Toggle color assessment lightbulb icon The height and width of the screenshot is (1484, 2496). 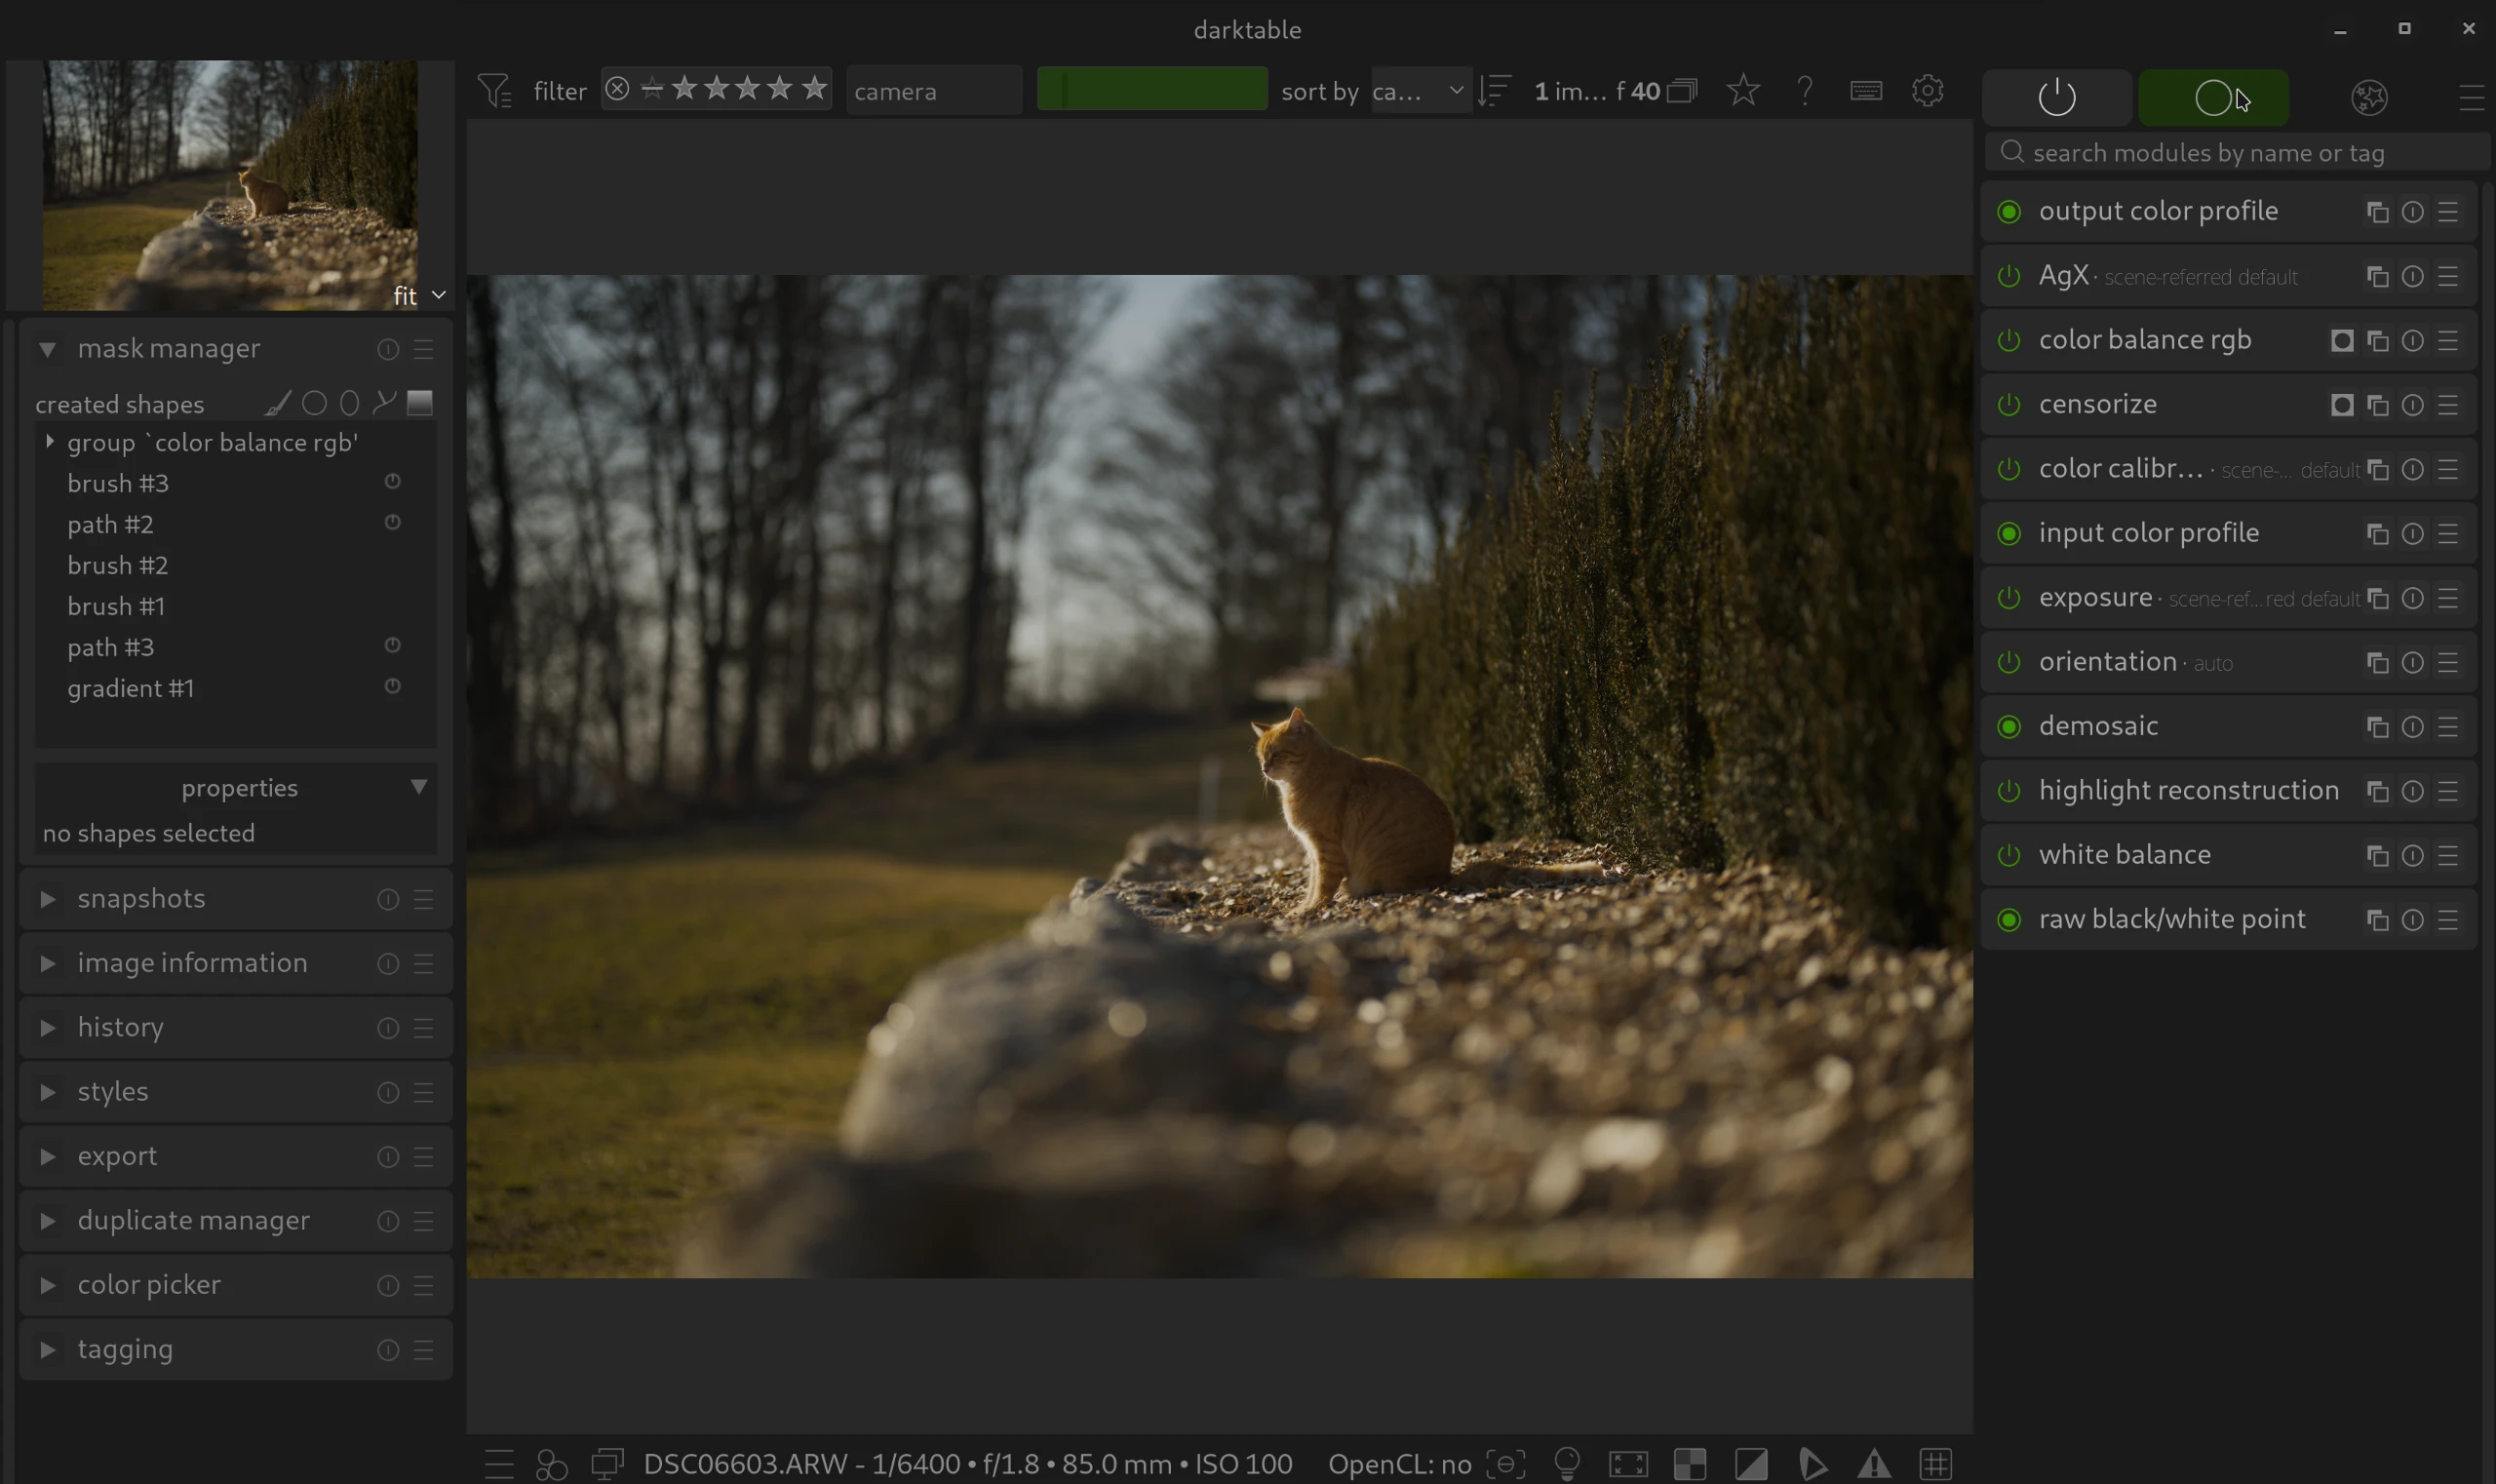tap(1567, 1464)
